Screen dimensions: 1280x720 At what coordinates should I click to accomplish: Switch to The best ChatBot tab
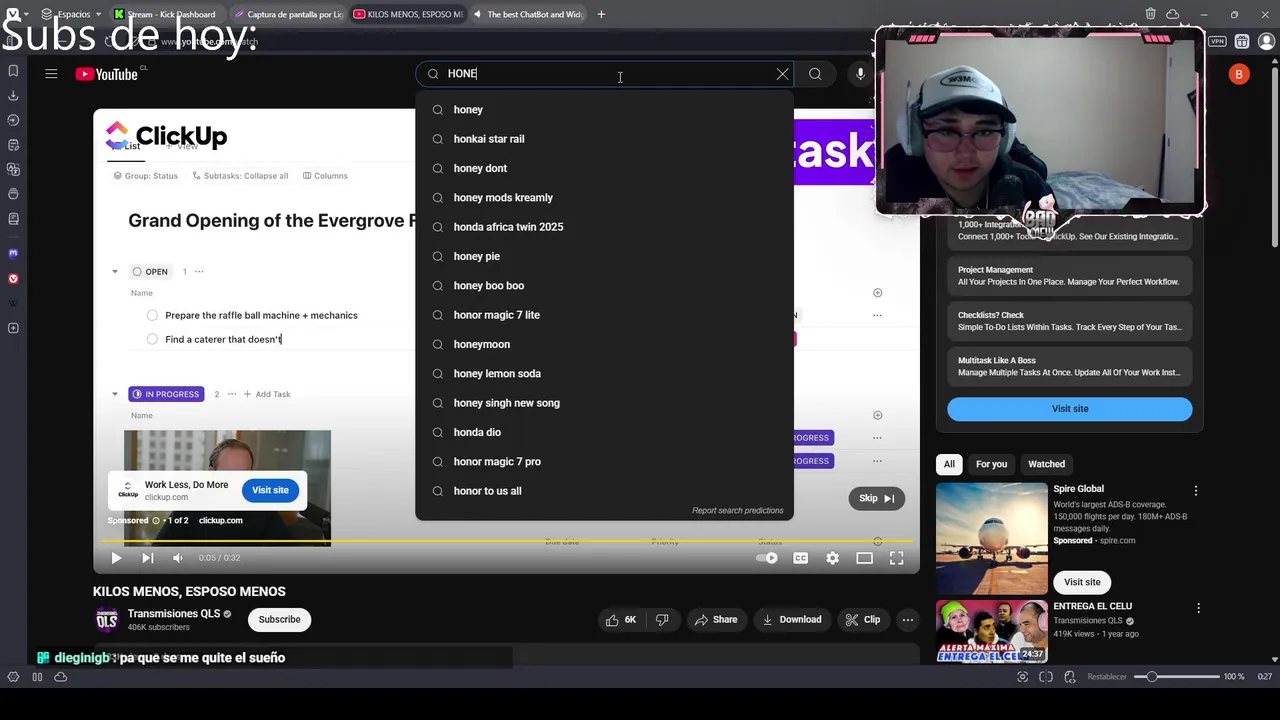coord(528,14)
